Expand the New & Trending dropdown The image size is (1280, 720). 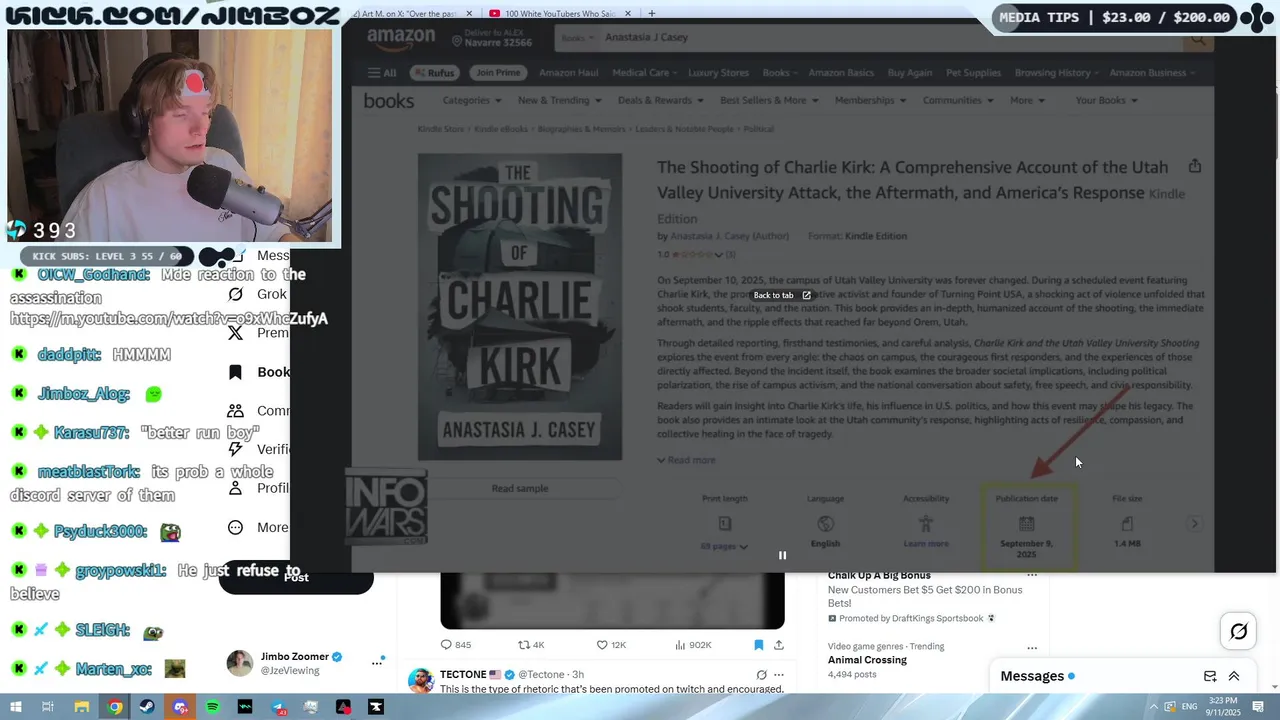(560, 100)
